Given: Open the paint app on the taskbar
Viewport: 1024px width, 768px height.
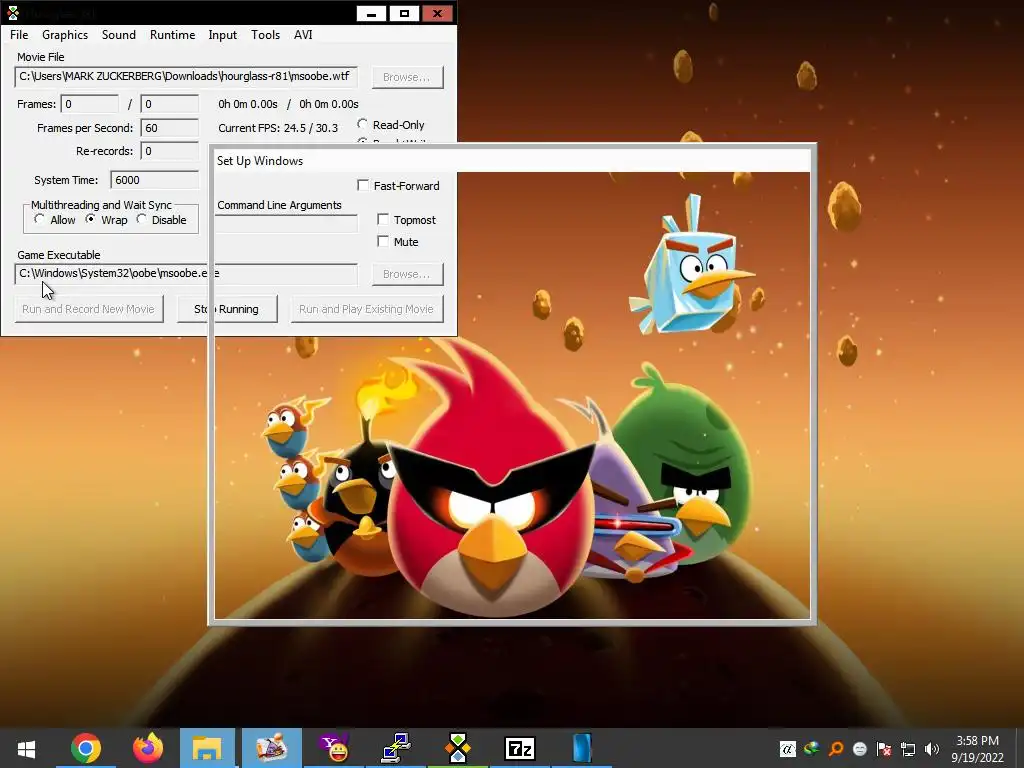Looking at the screenshot, I should point(272,748).
